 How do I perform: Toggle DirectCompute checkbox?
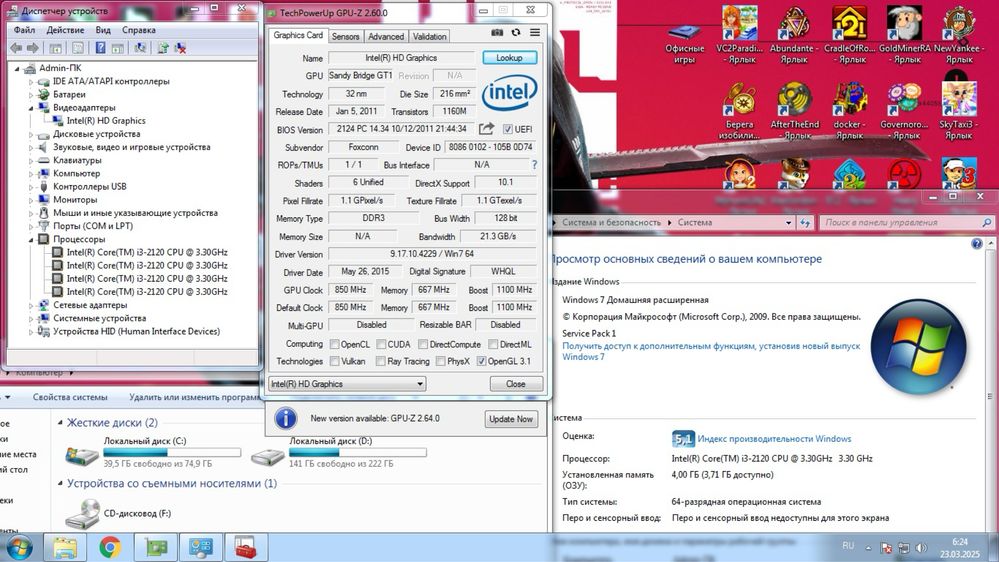point(423,344)
